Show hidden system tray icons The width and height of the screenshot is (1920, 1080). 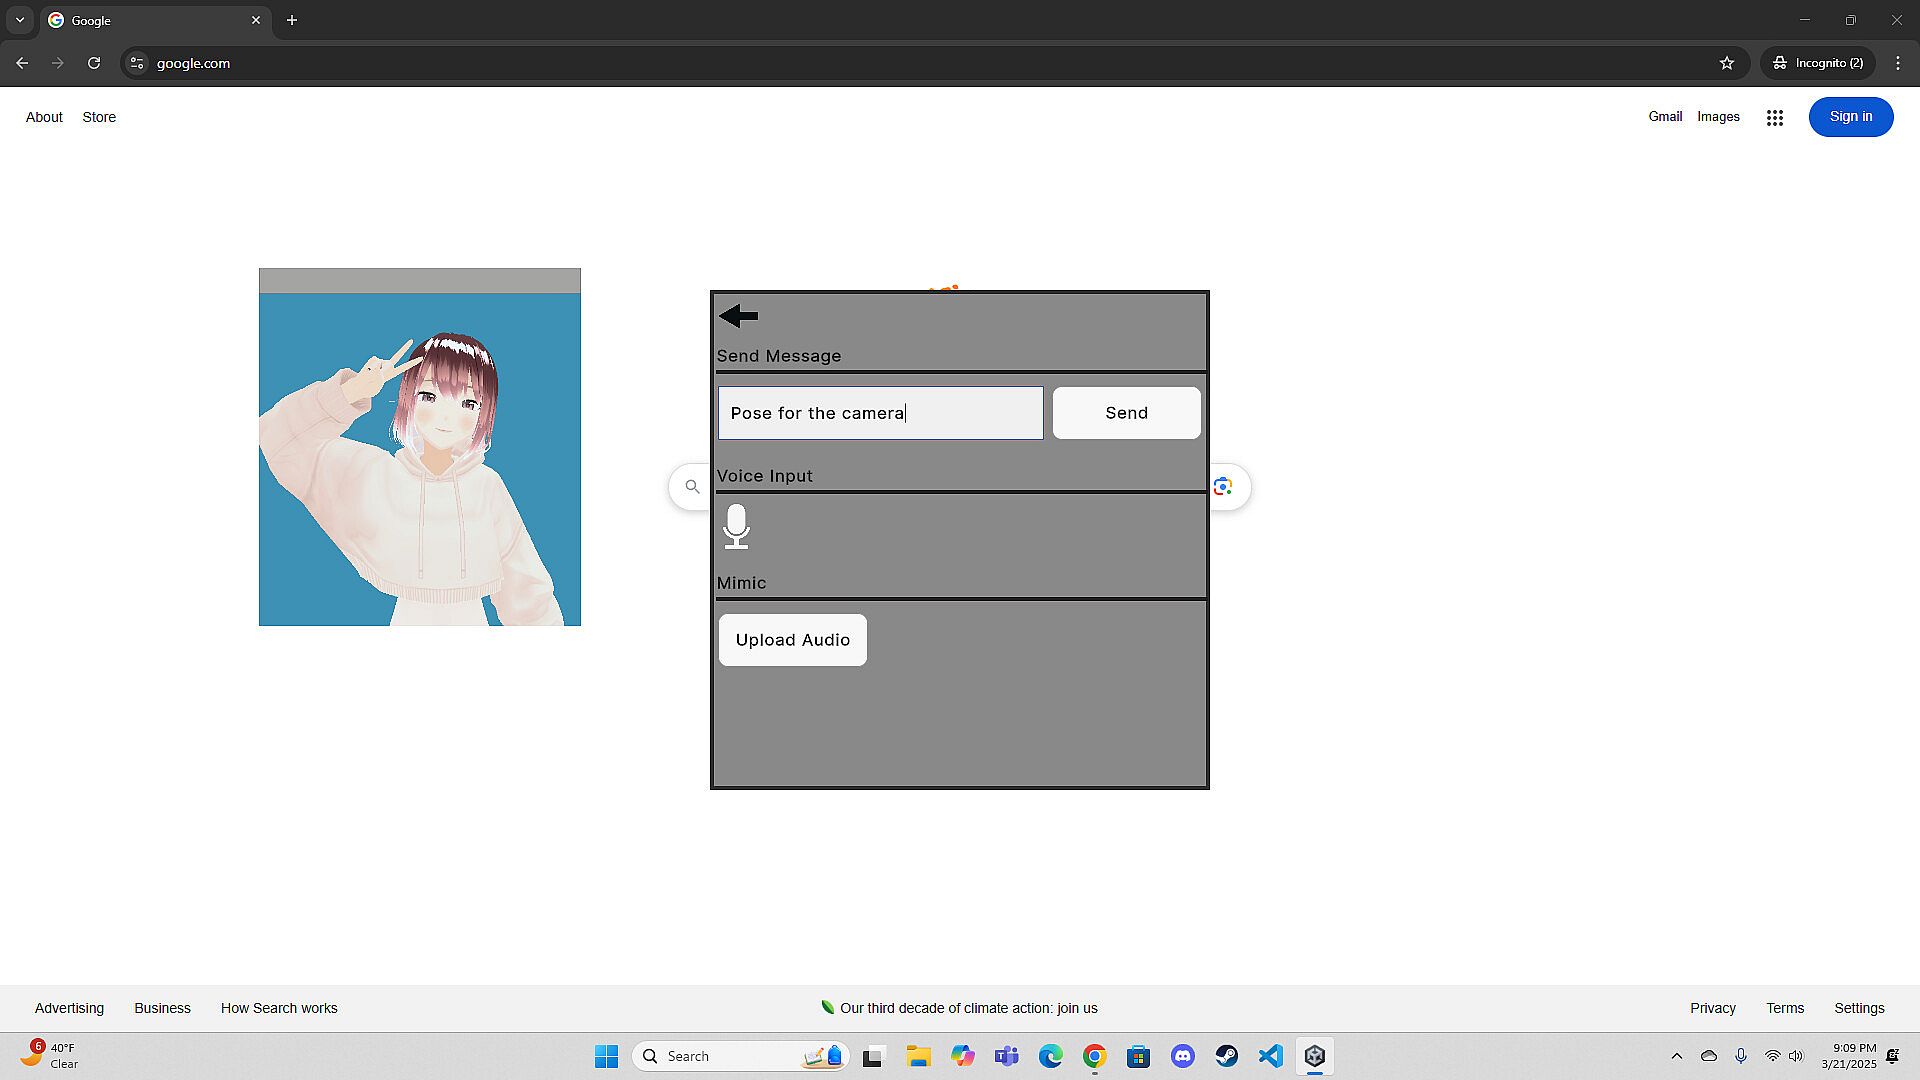1677,1056
